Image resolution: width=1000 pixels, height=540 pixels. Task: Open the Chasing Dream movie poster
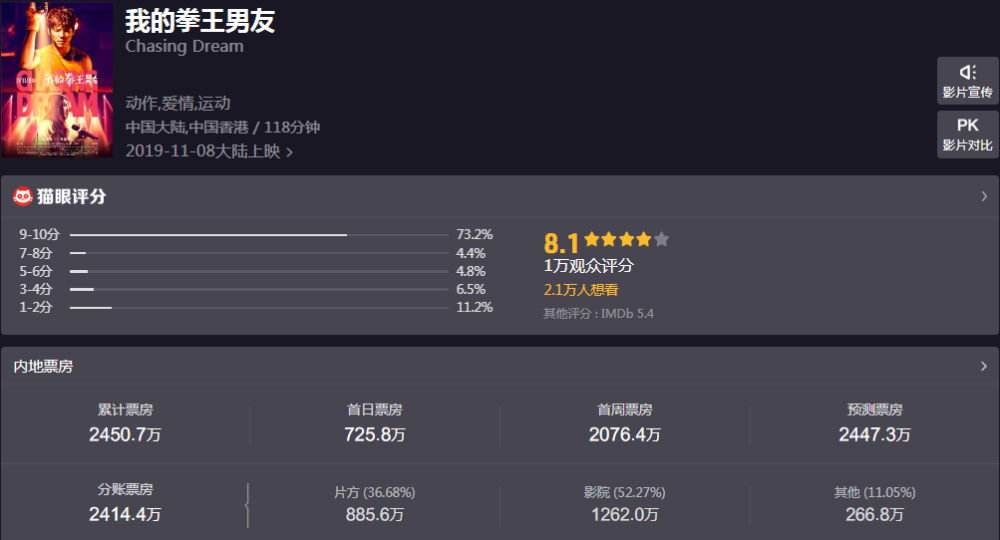[x=57, y=80]
